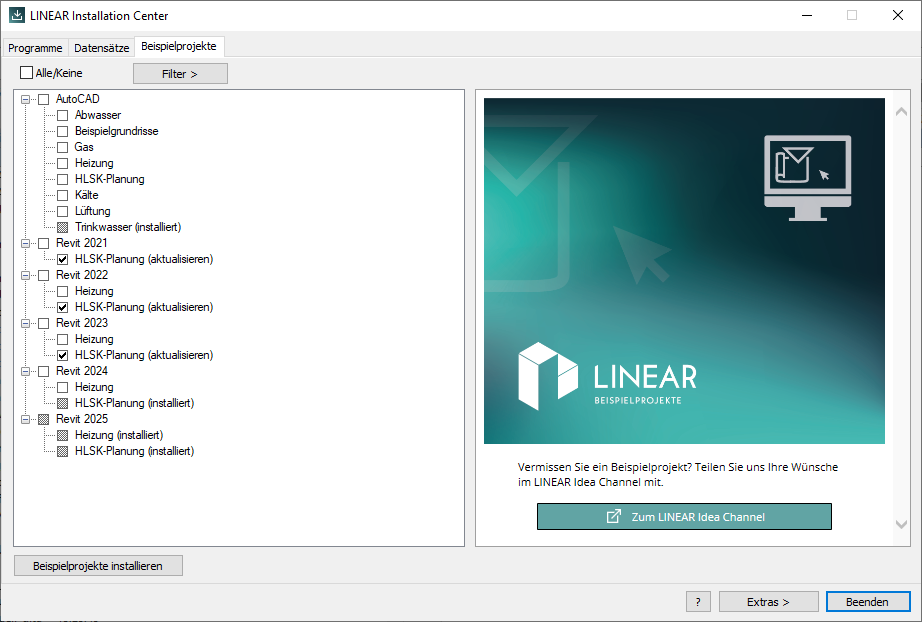Image resolution: width=922 pixels, height=622 pixels.
Task: Select HLSK-Planung label under AutoCAD
Action: (x=109, y=179)
